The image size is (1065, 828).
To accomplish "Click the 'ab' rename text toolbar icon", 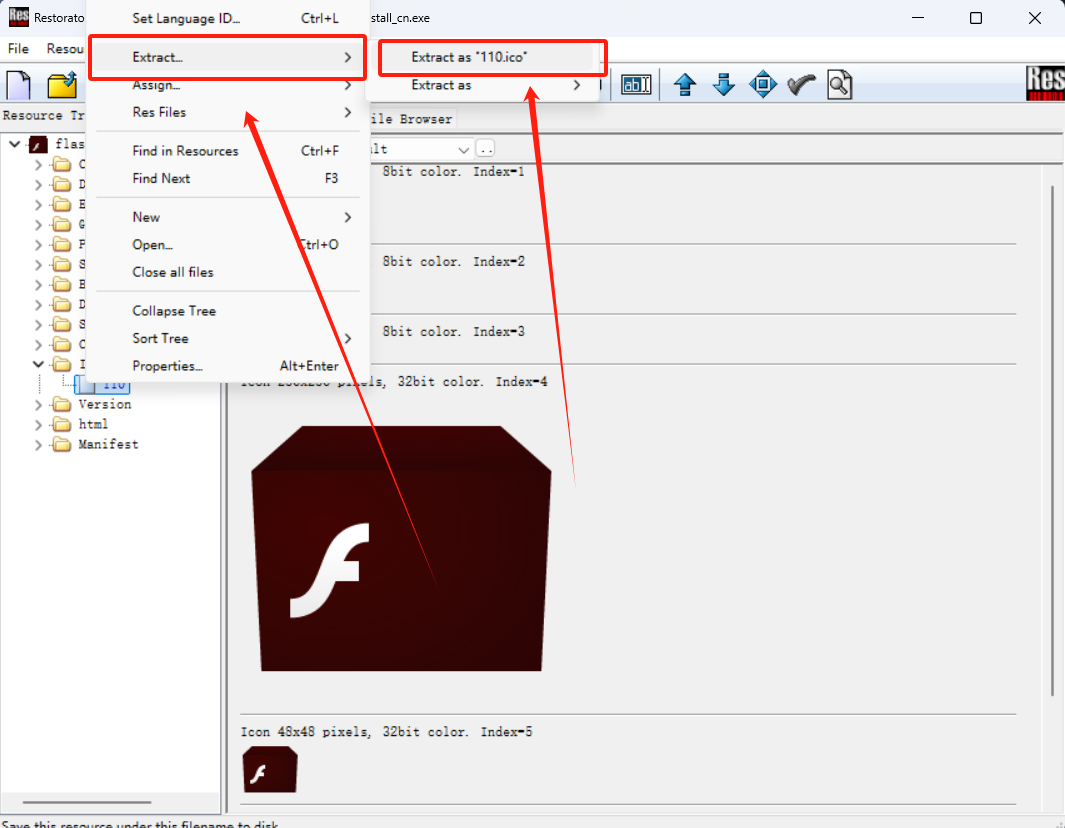I will pos(636,84).
